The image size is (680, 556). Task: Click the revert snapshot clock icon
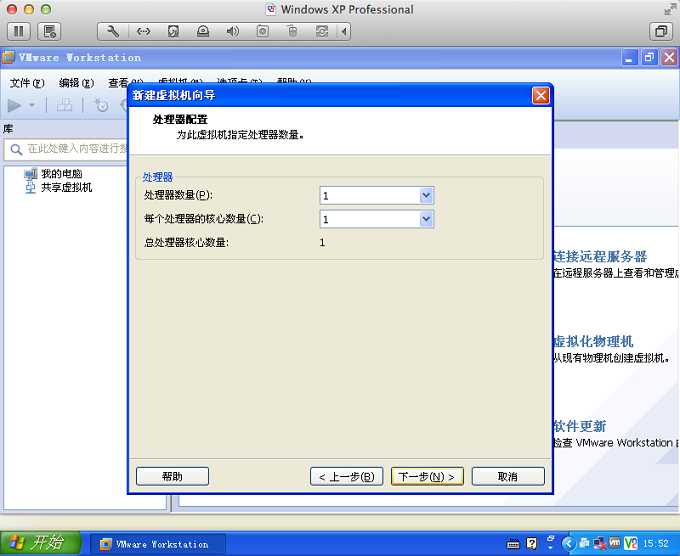click(101, 105)
